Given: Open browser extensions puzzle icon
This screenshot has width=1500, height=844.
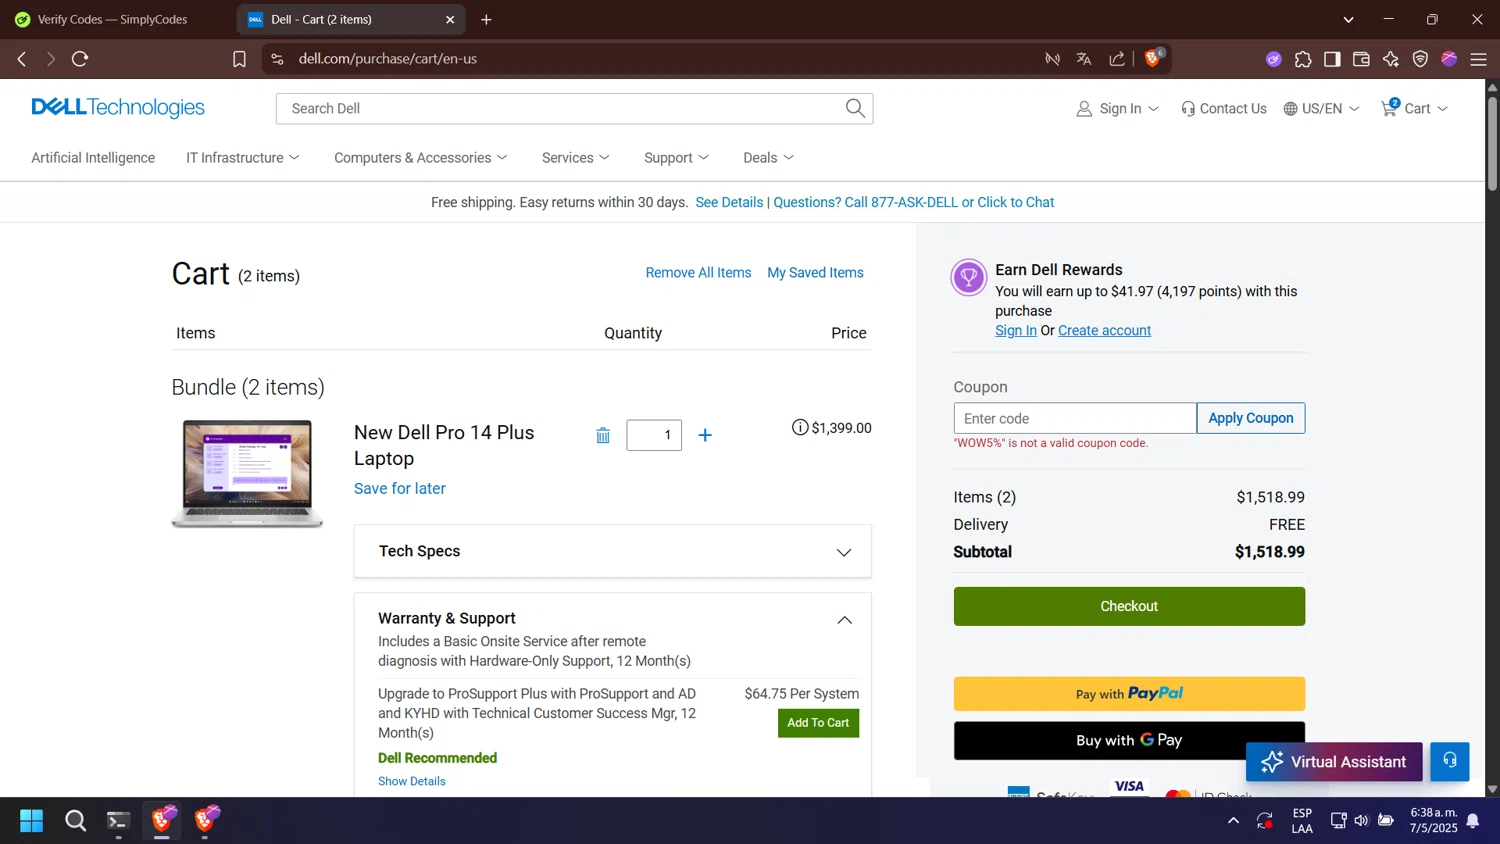Looking at the screenshot, I should pos(1303,59).
